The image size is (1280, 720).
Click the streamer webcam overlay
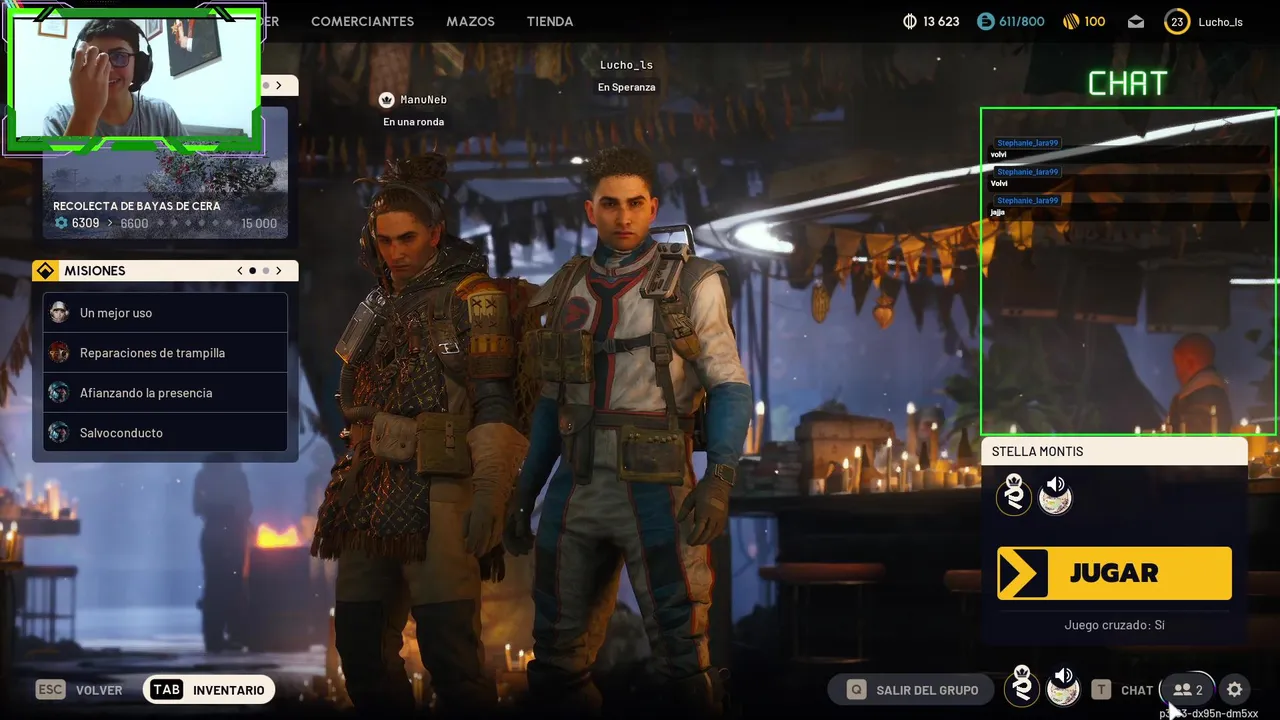[x=134, y=80]
